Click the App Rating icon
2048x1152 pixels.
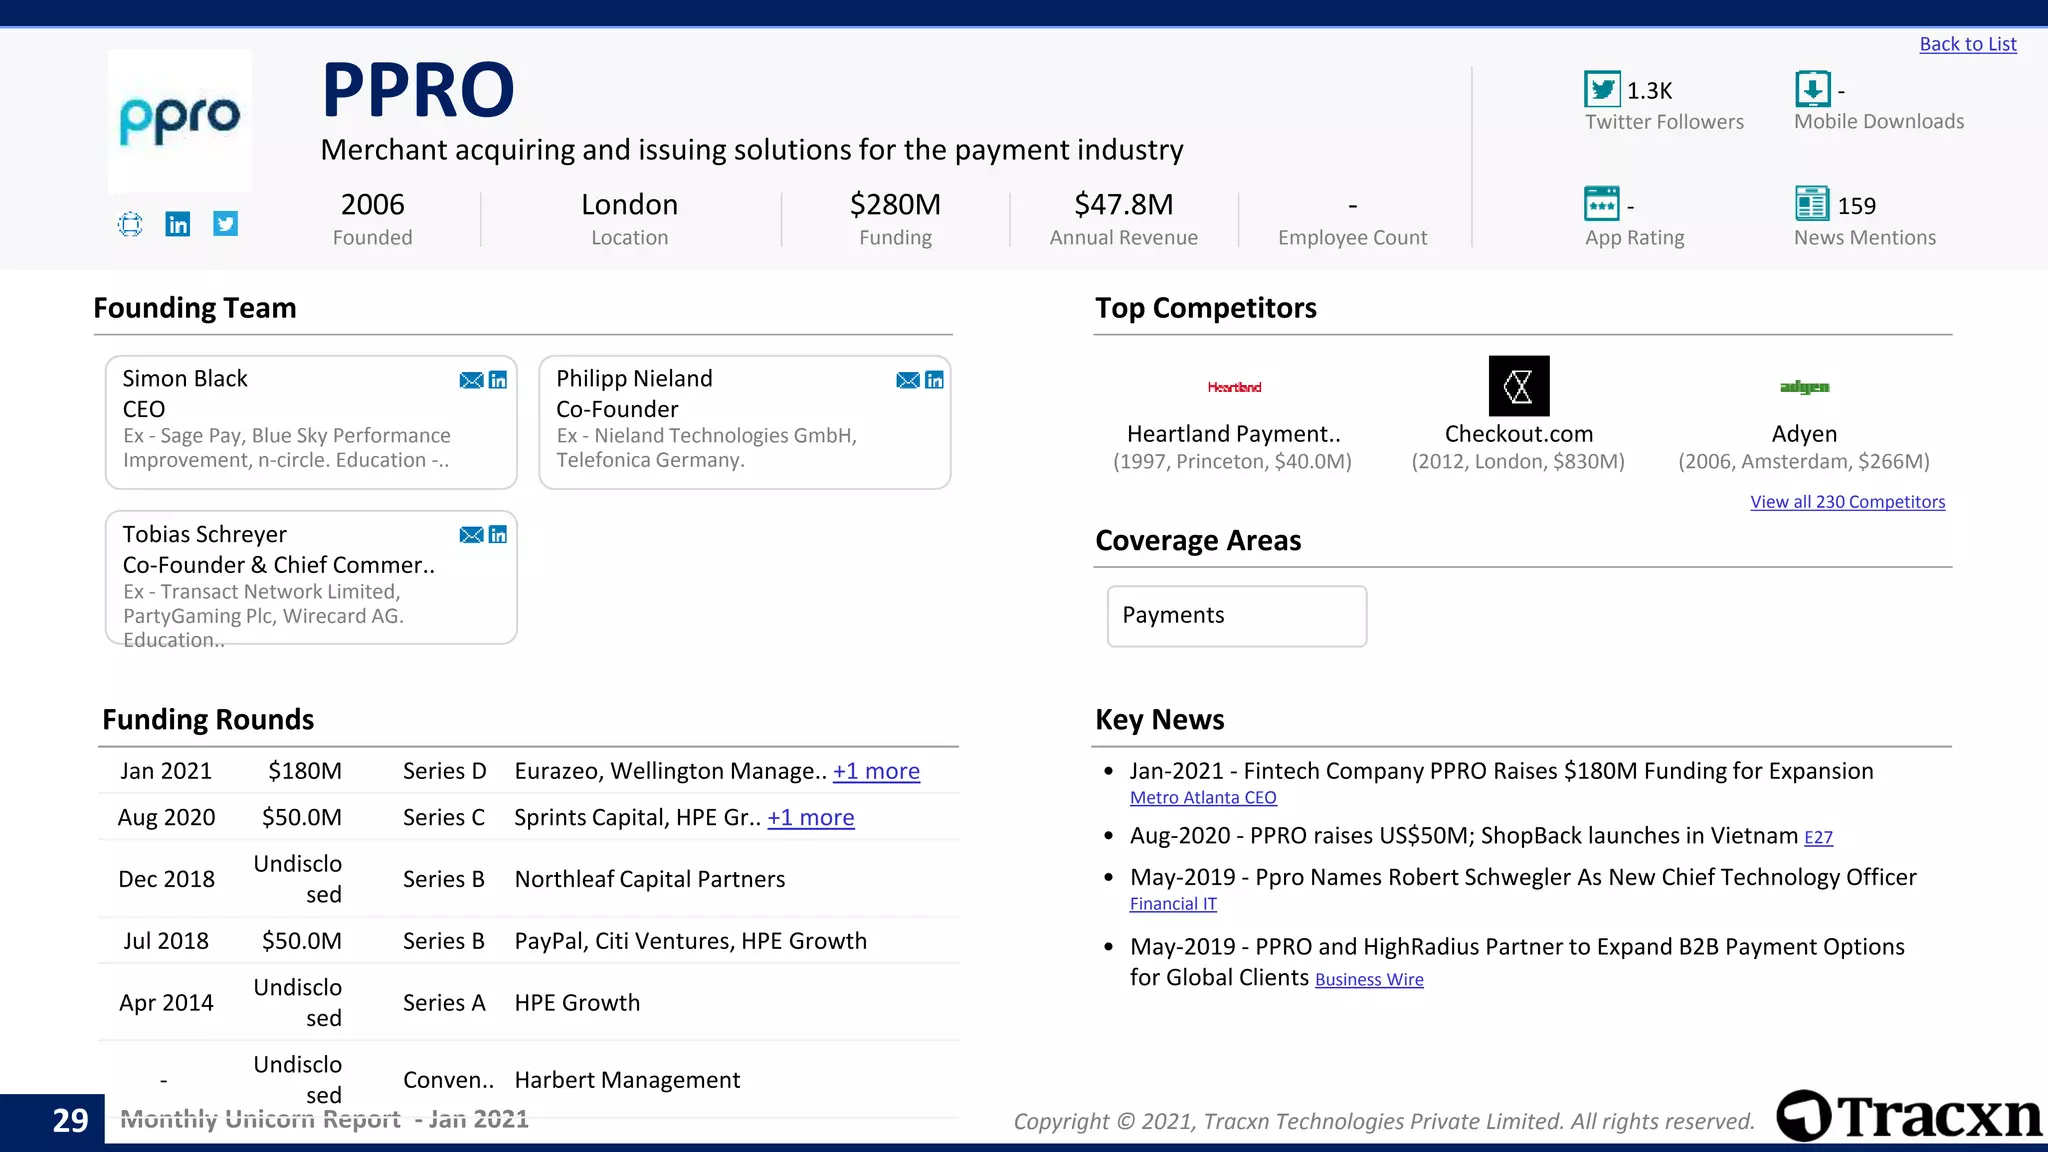(1602, 204)
